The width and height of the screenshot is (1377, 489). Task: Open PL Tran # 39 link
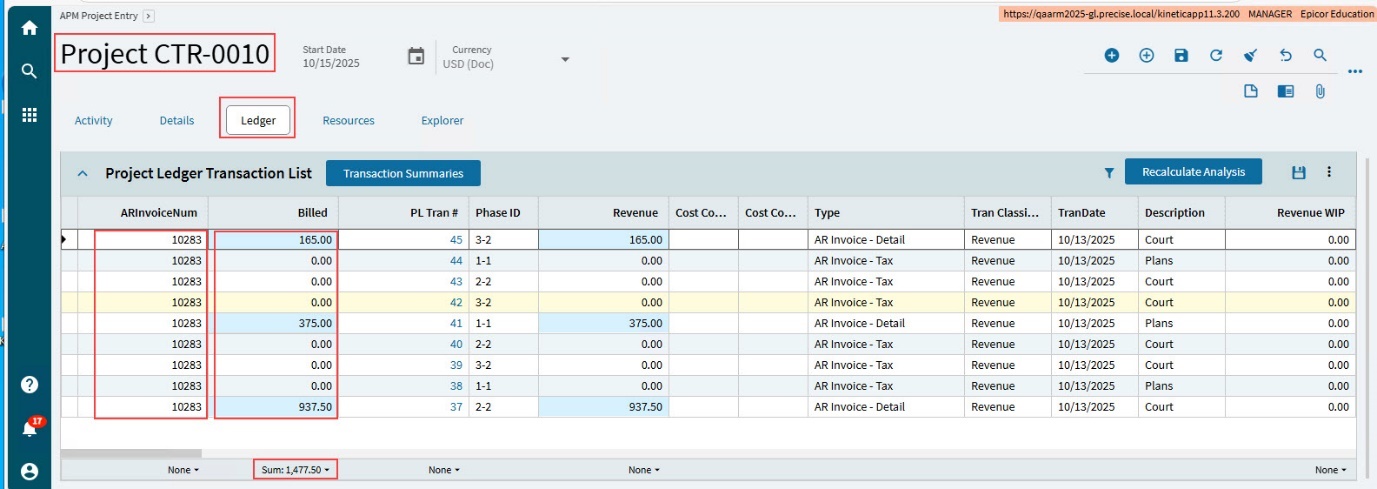coord(456,365)
